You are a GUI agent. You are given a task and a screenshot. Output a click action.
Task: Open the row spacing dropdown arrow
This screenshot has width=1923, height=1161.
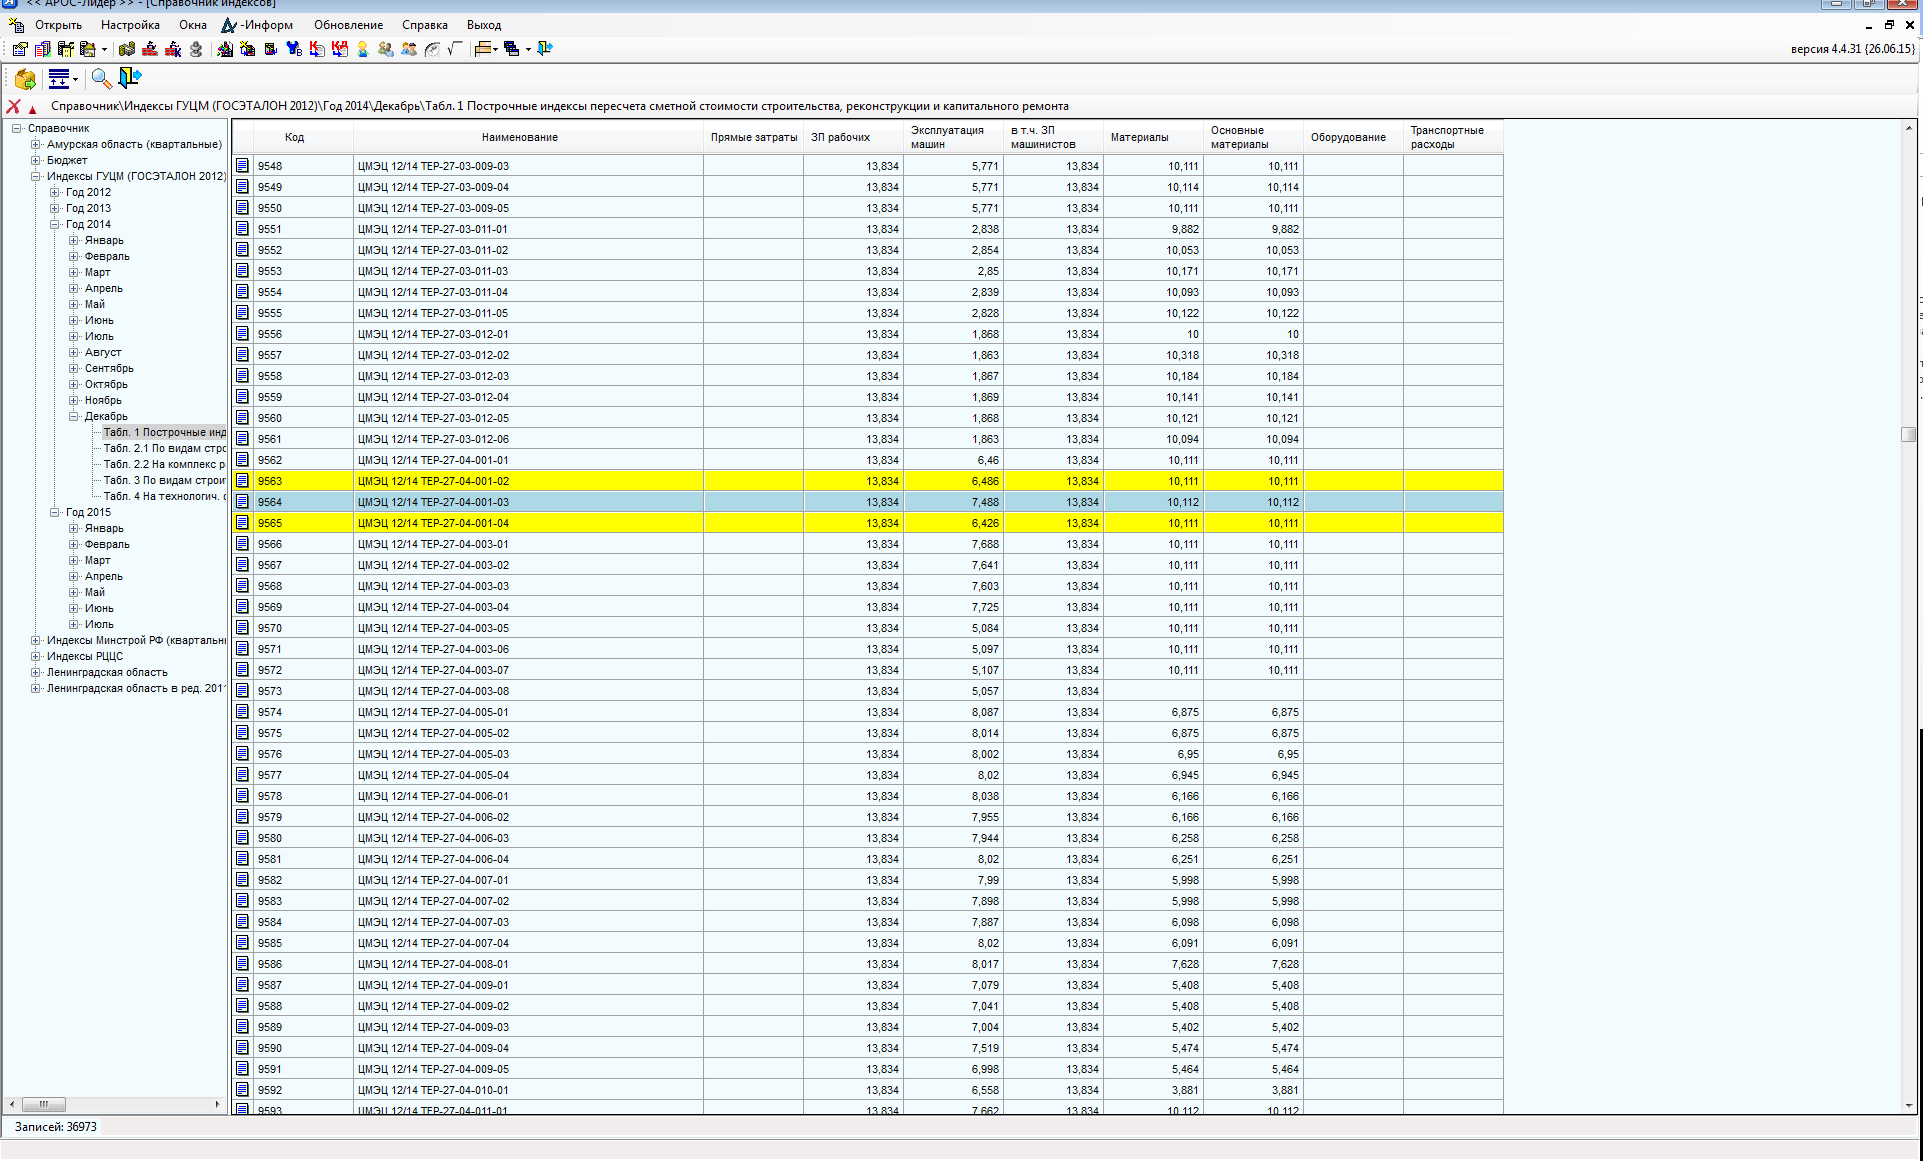[x=75, y=80]
